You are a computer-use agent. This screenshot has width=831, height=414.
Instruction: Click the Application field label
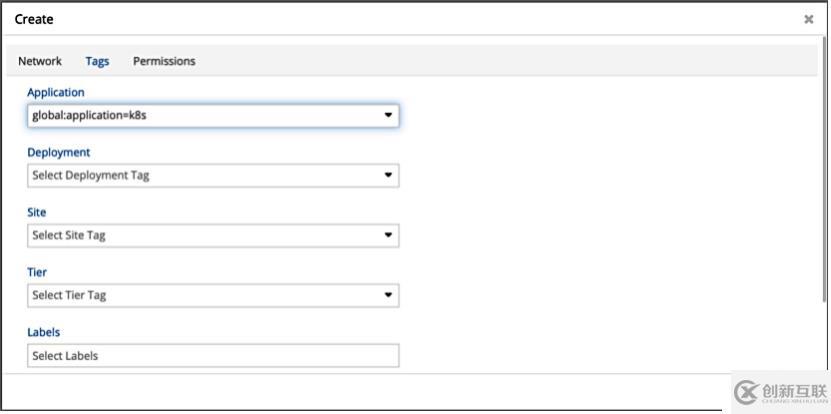[x=56, y=92]
